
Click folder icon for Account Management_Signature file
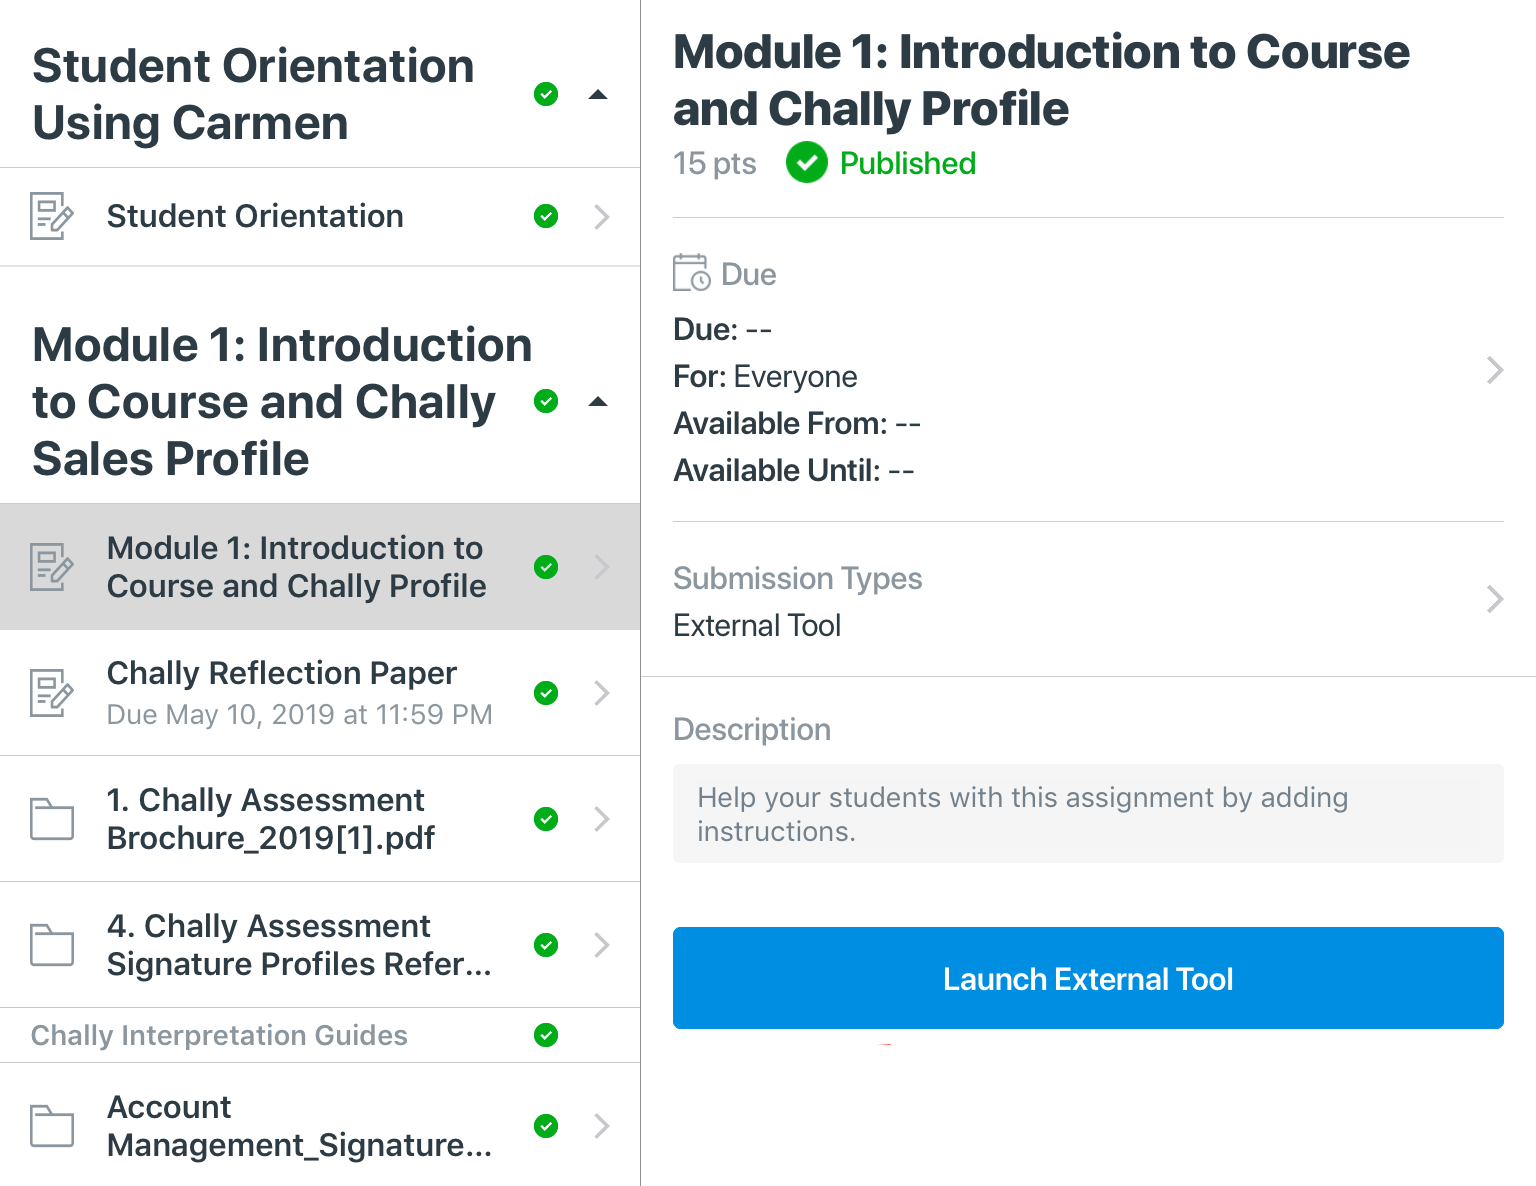tap(52, 1126)
